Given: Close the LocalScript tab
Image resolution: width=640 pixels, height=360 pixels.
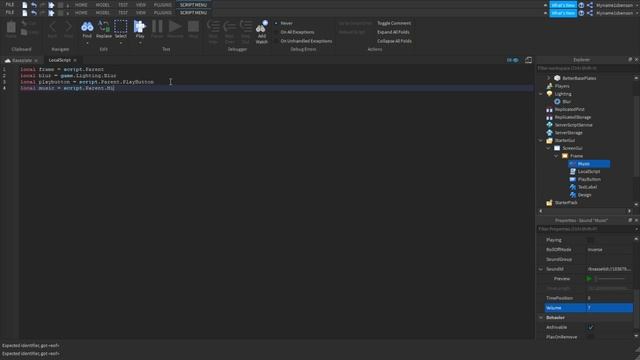Looking at the screenshot, I should [75, 60].
